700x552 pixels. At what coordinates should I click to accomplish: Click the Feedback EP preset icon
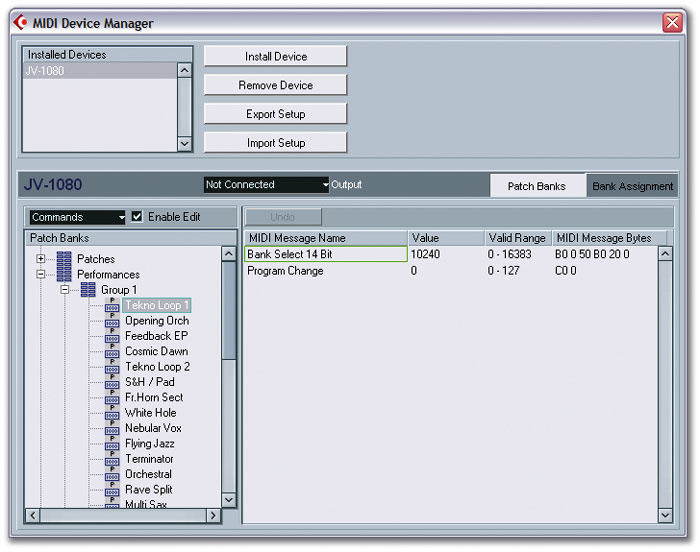click(112, 336)
